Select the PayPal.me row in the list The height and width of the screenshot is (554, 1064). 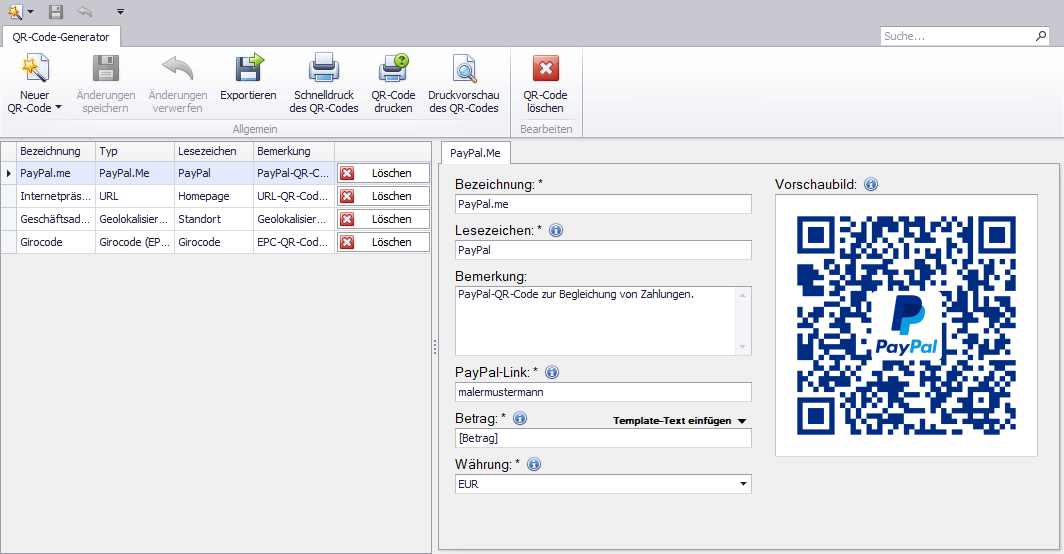tap(216, 173)
